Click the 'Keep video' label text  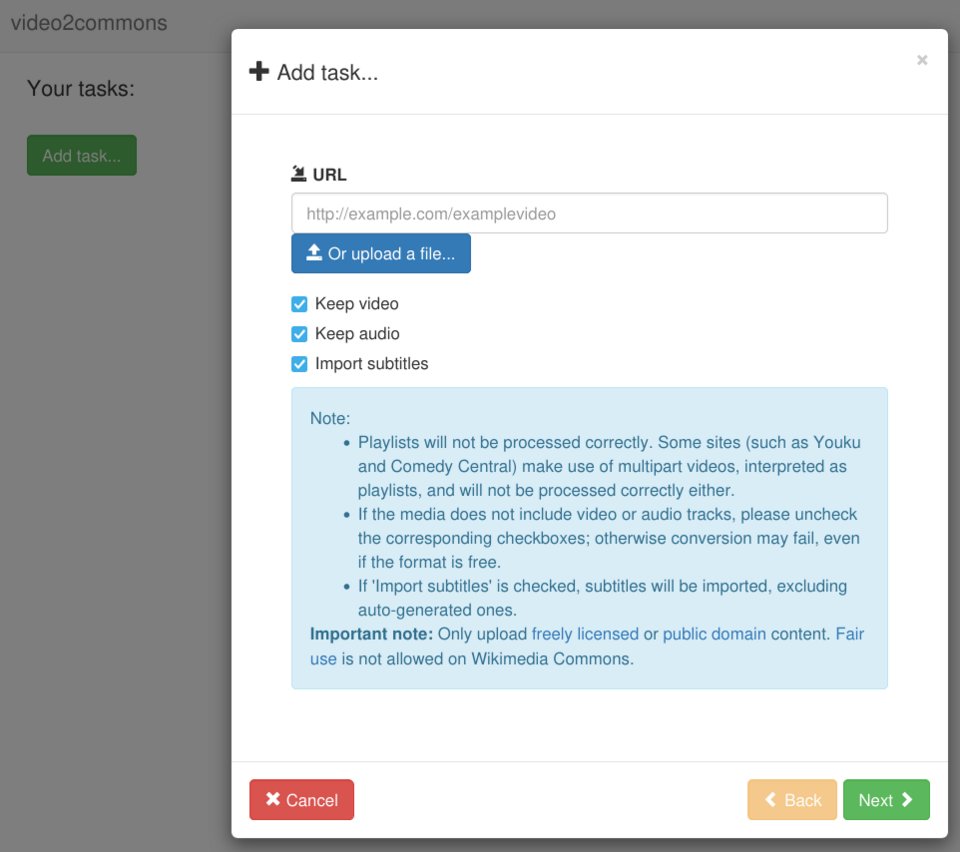click(356, 304)
